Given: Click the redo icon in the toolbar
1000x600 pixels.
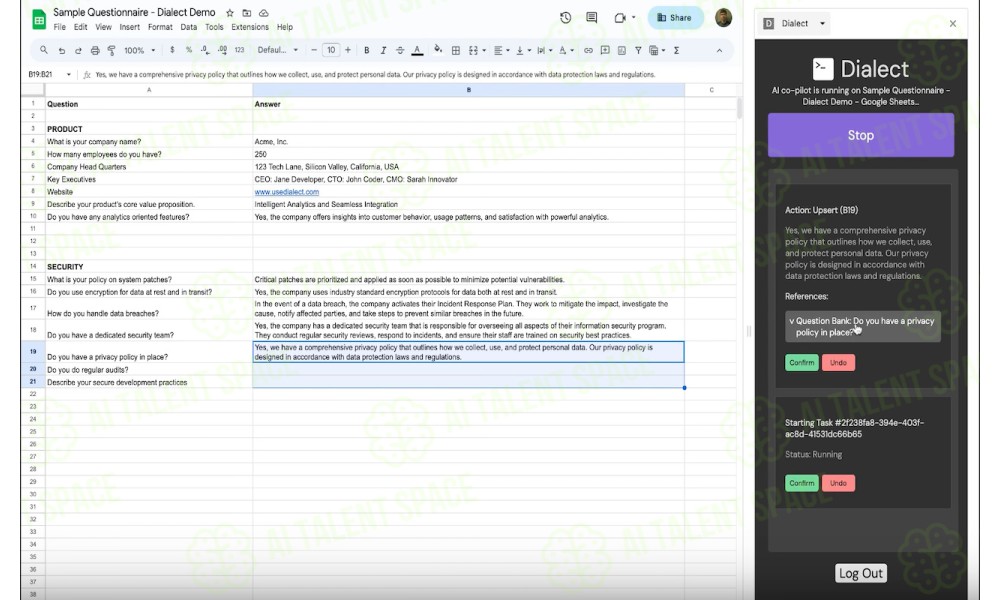Looking at the screenshot, I should point(78,50).
